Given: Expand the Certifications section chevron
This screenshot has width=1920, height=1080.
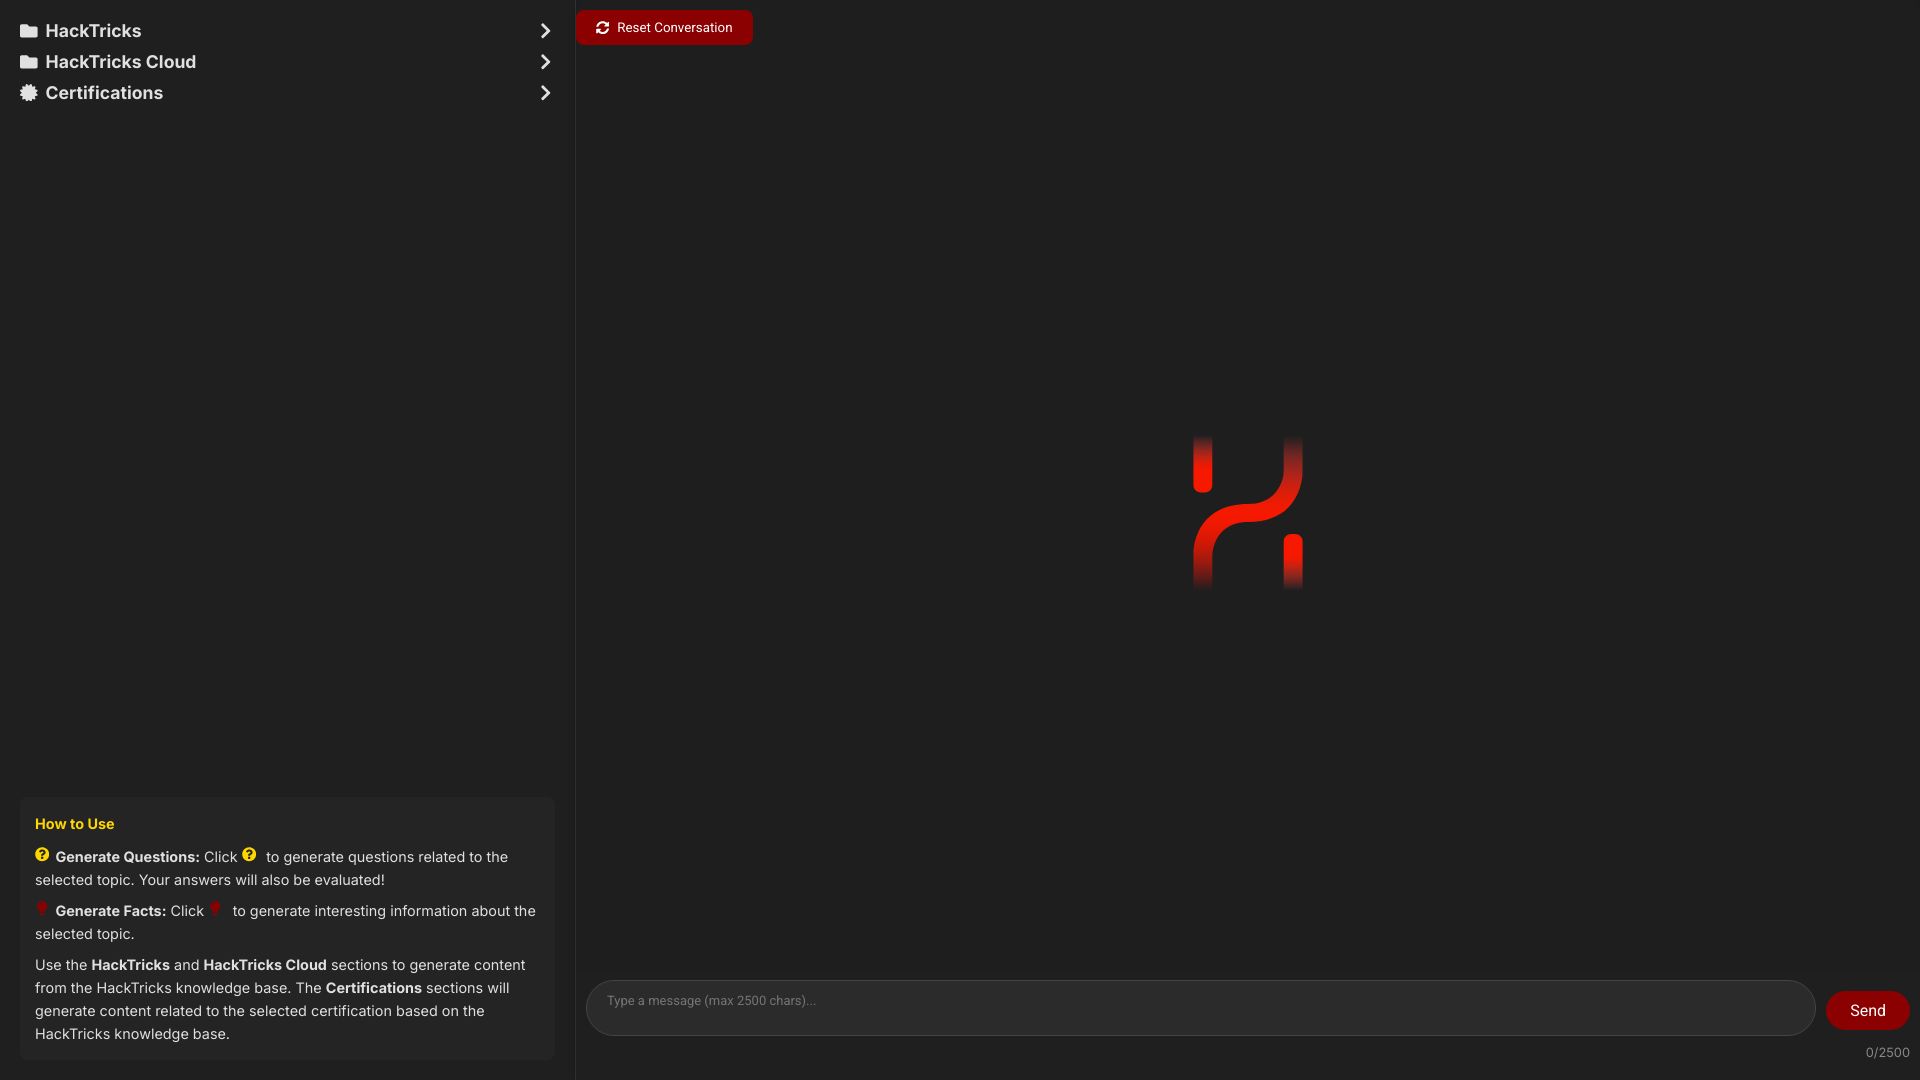Looking at the screenshot, I should (x=545, y=93).
